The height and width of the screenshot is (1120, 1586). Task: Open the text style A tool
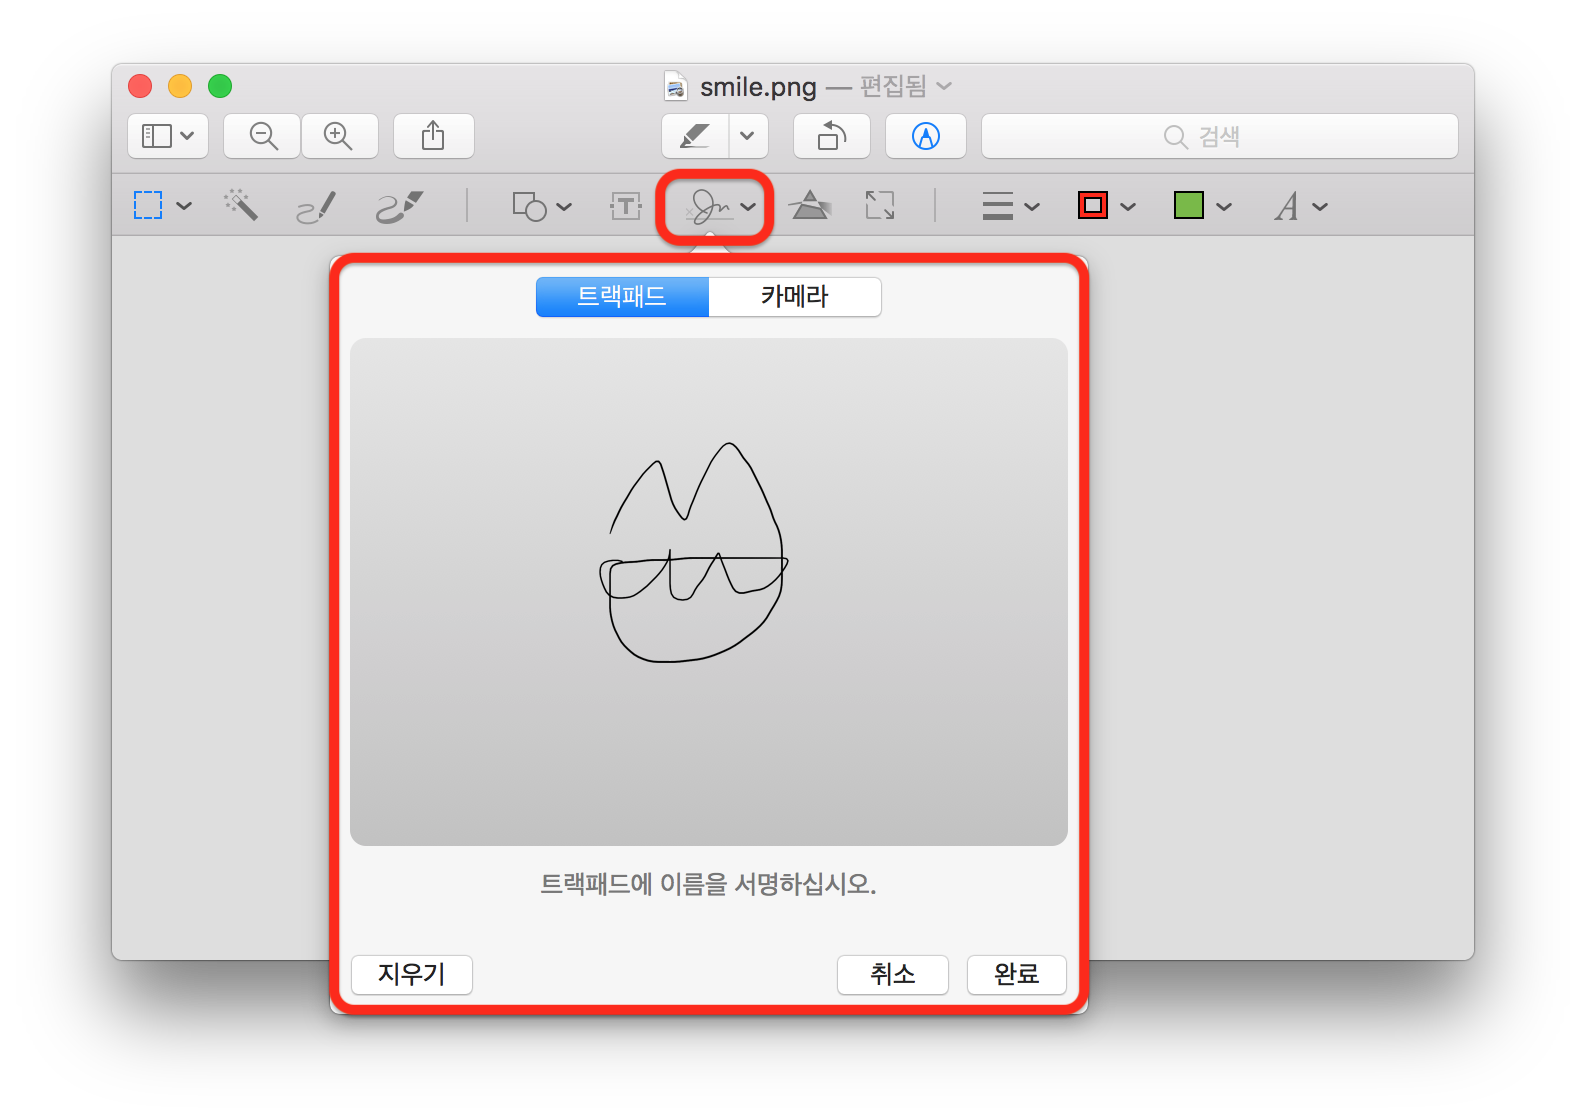[1287, 206]
